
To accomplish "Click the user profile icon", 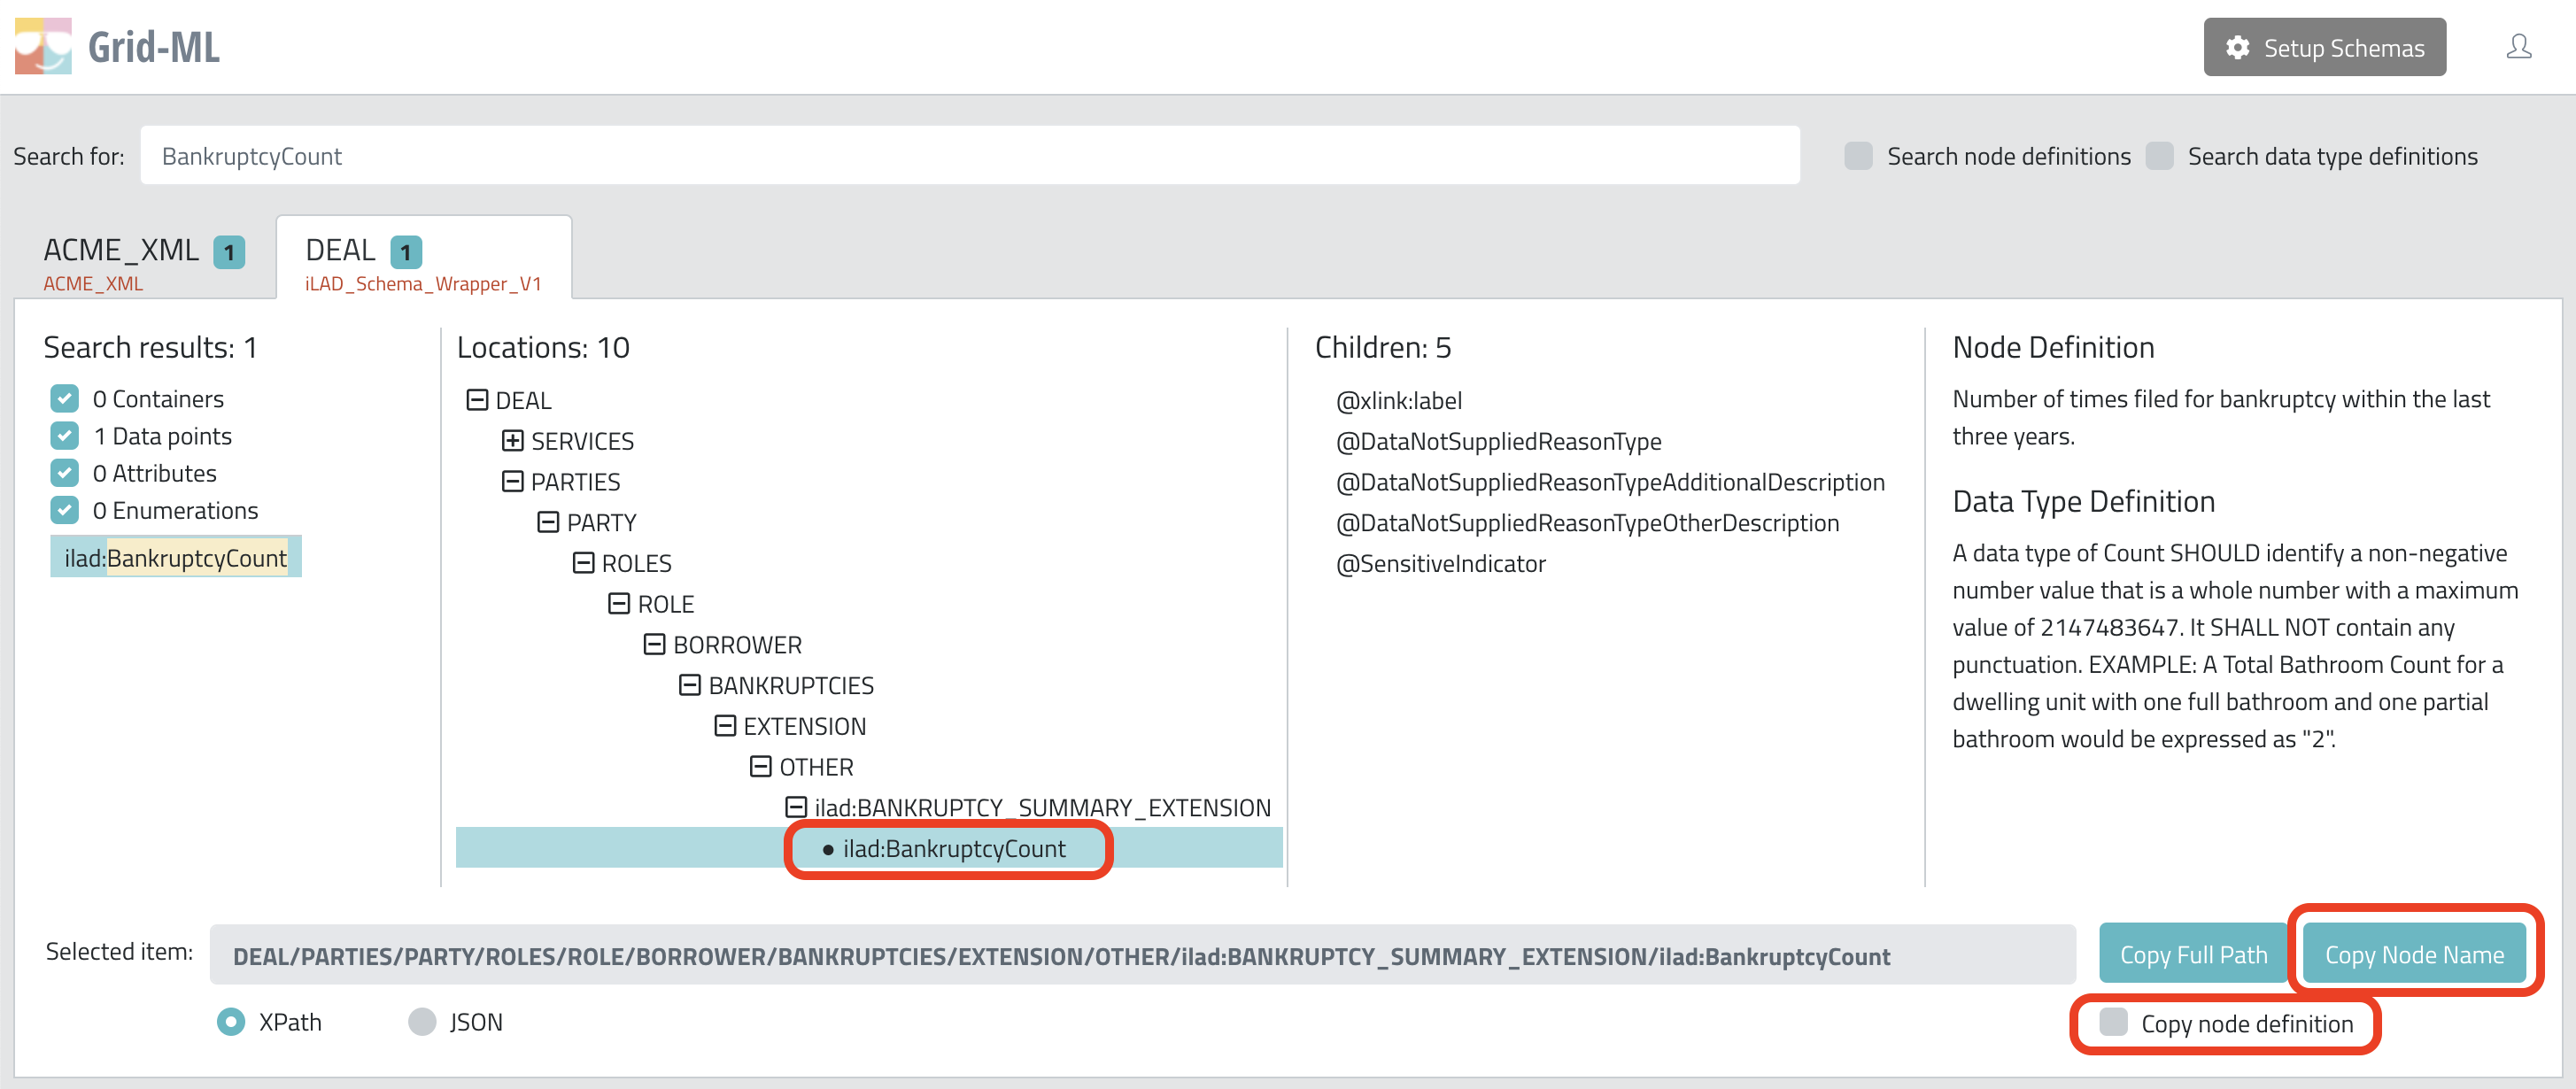I will click(x=2519, y=45).
